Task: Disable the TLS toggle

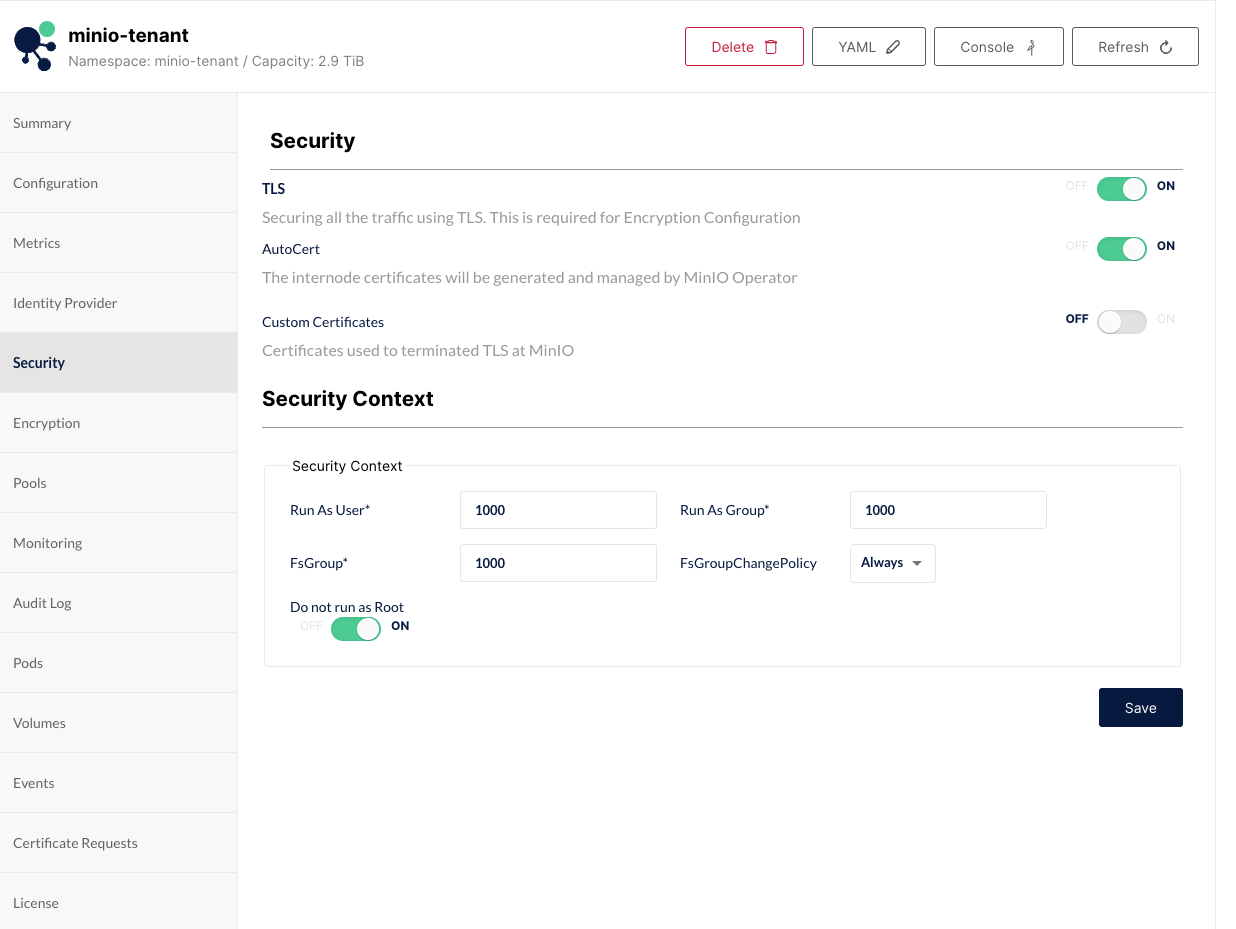Action: point(1121,188)
